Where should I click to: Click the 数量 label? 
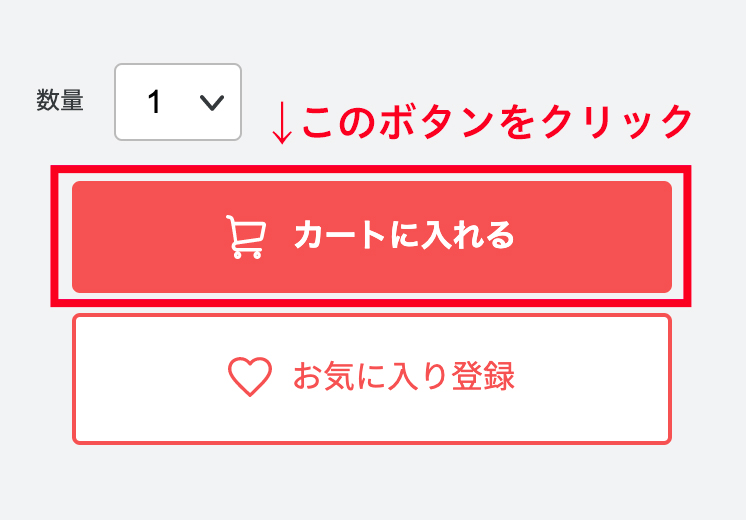coord(60,100)
